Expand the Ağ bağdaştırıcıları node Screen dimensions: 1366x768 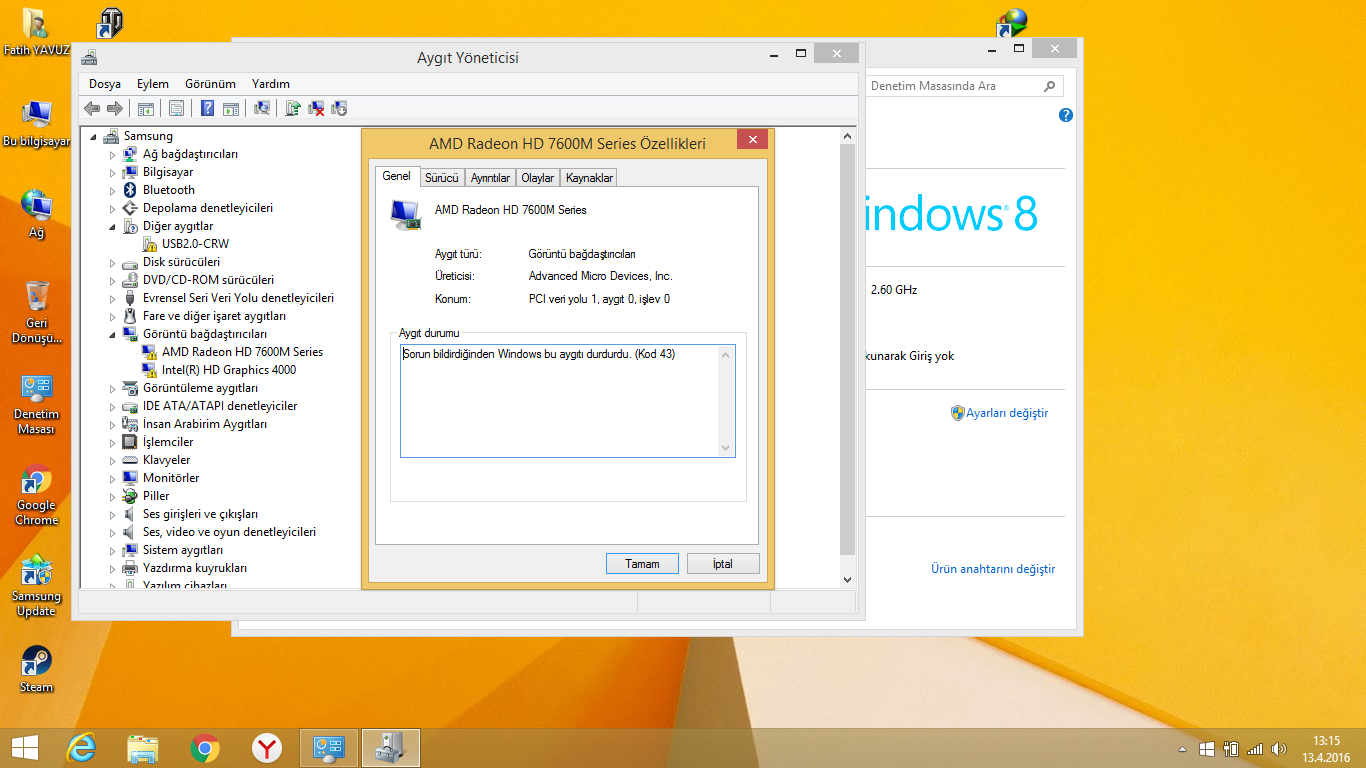pos(113,155)
